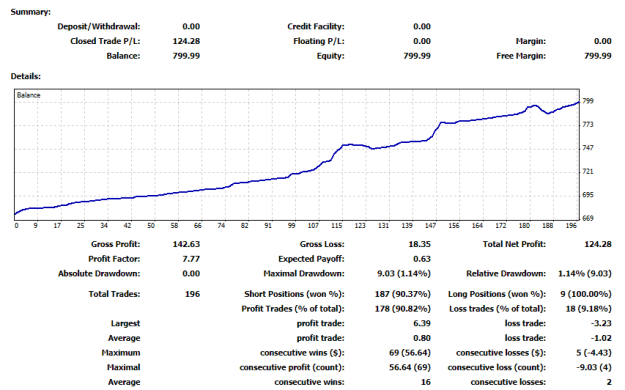
Task: Click the average consecutive losses value 2
Action: pyautogui.click(x=609, y=382)
